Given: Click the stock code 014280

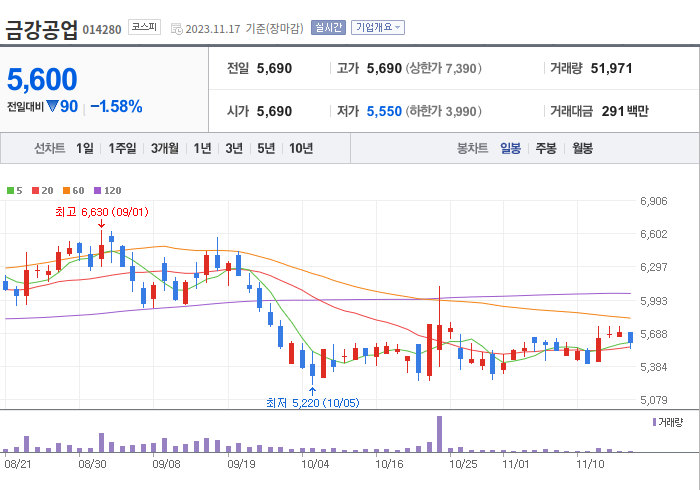Looking at the screenshot, I should 102,30.
